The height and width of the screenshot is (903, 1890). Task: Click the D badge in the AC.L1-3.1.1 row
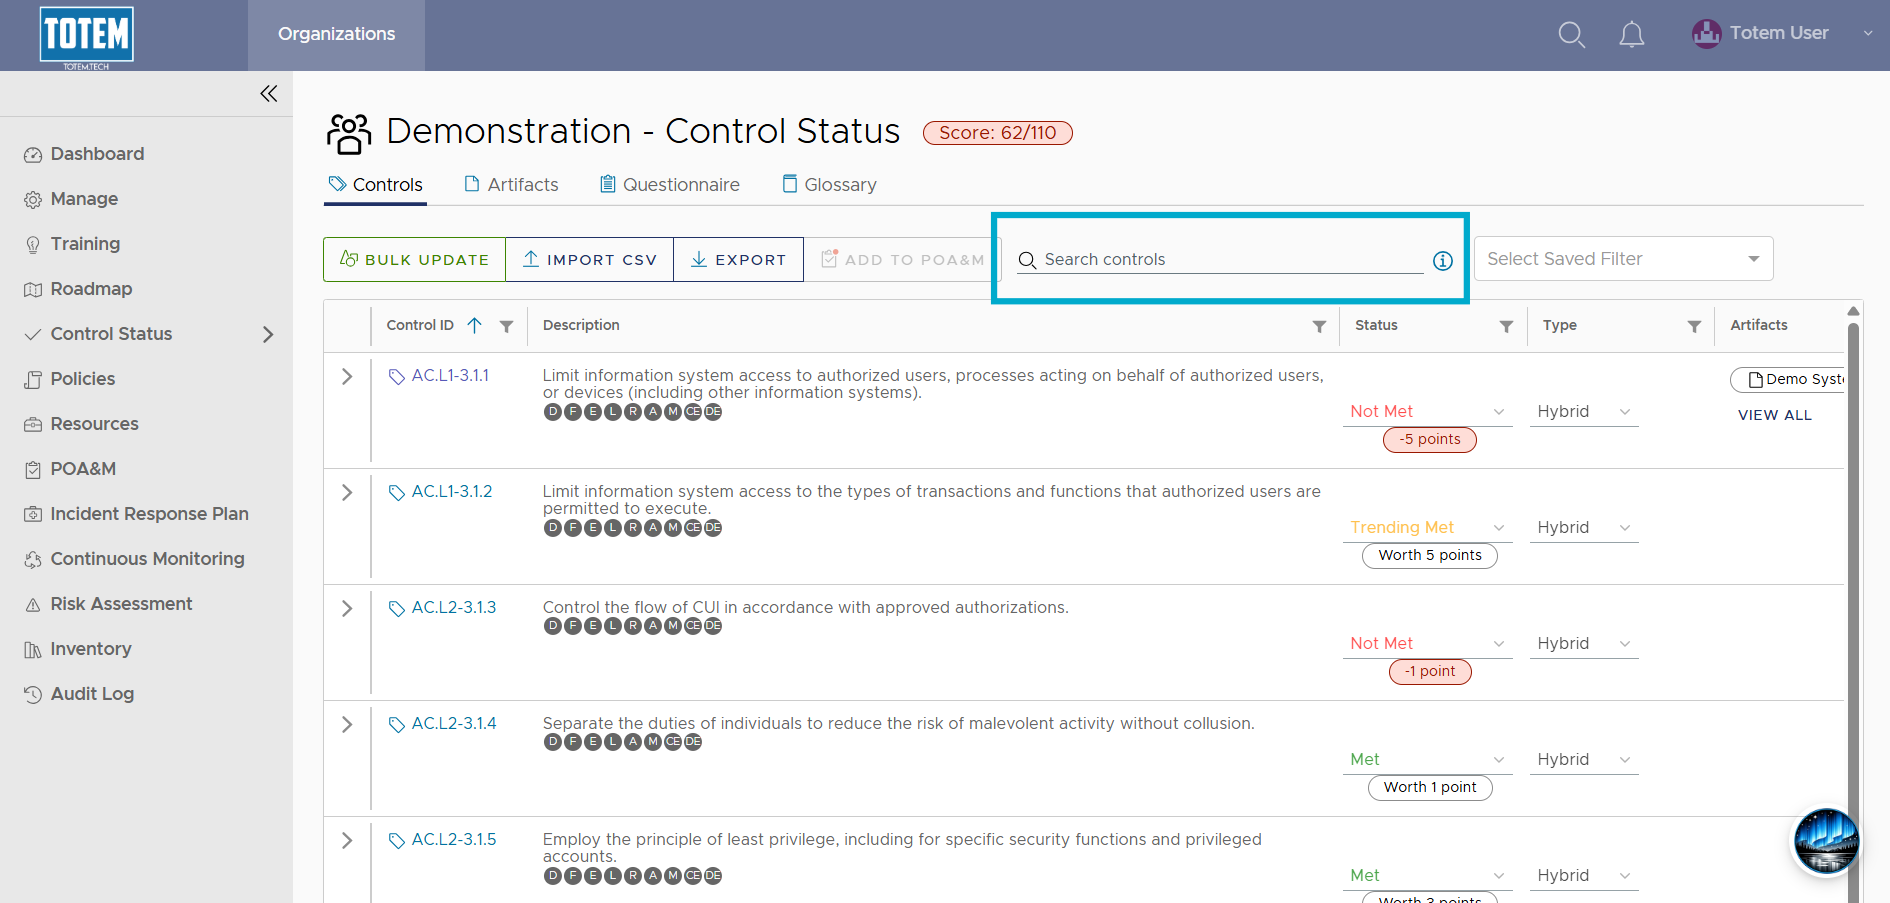pyautogui.click(x=553, y=412)
